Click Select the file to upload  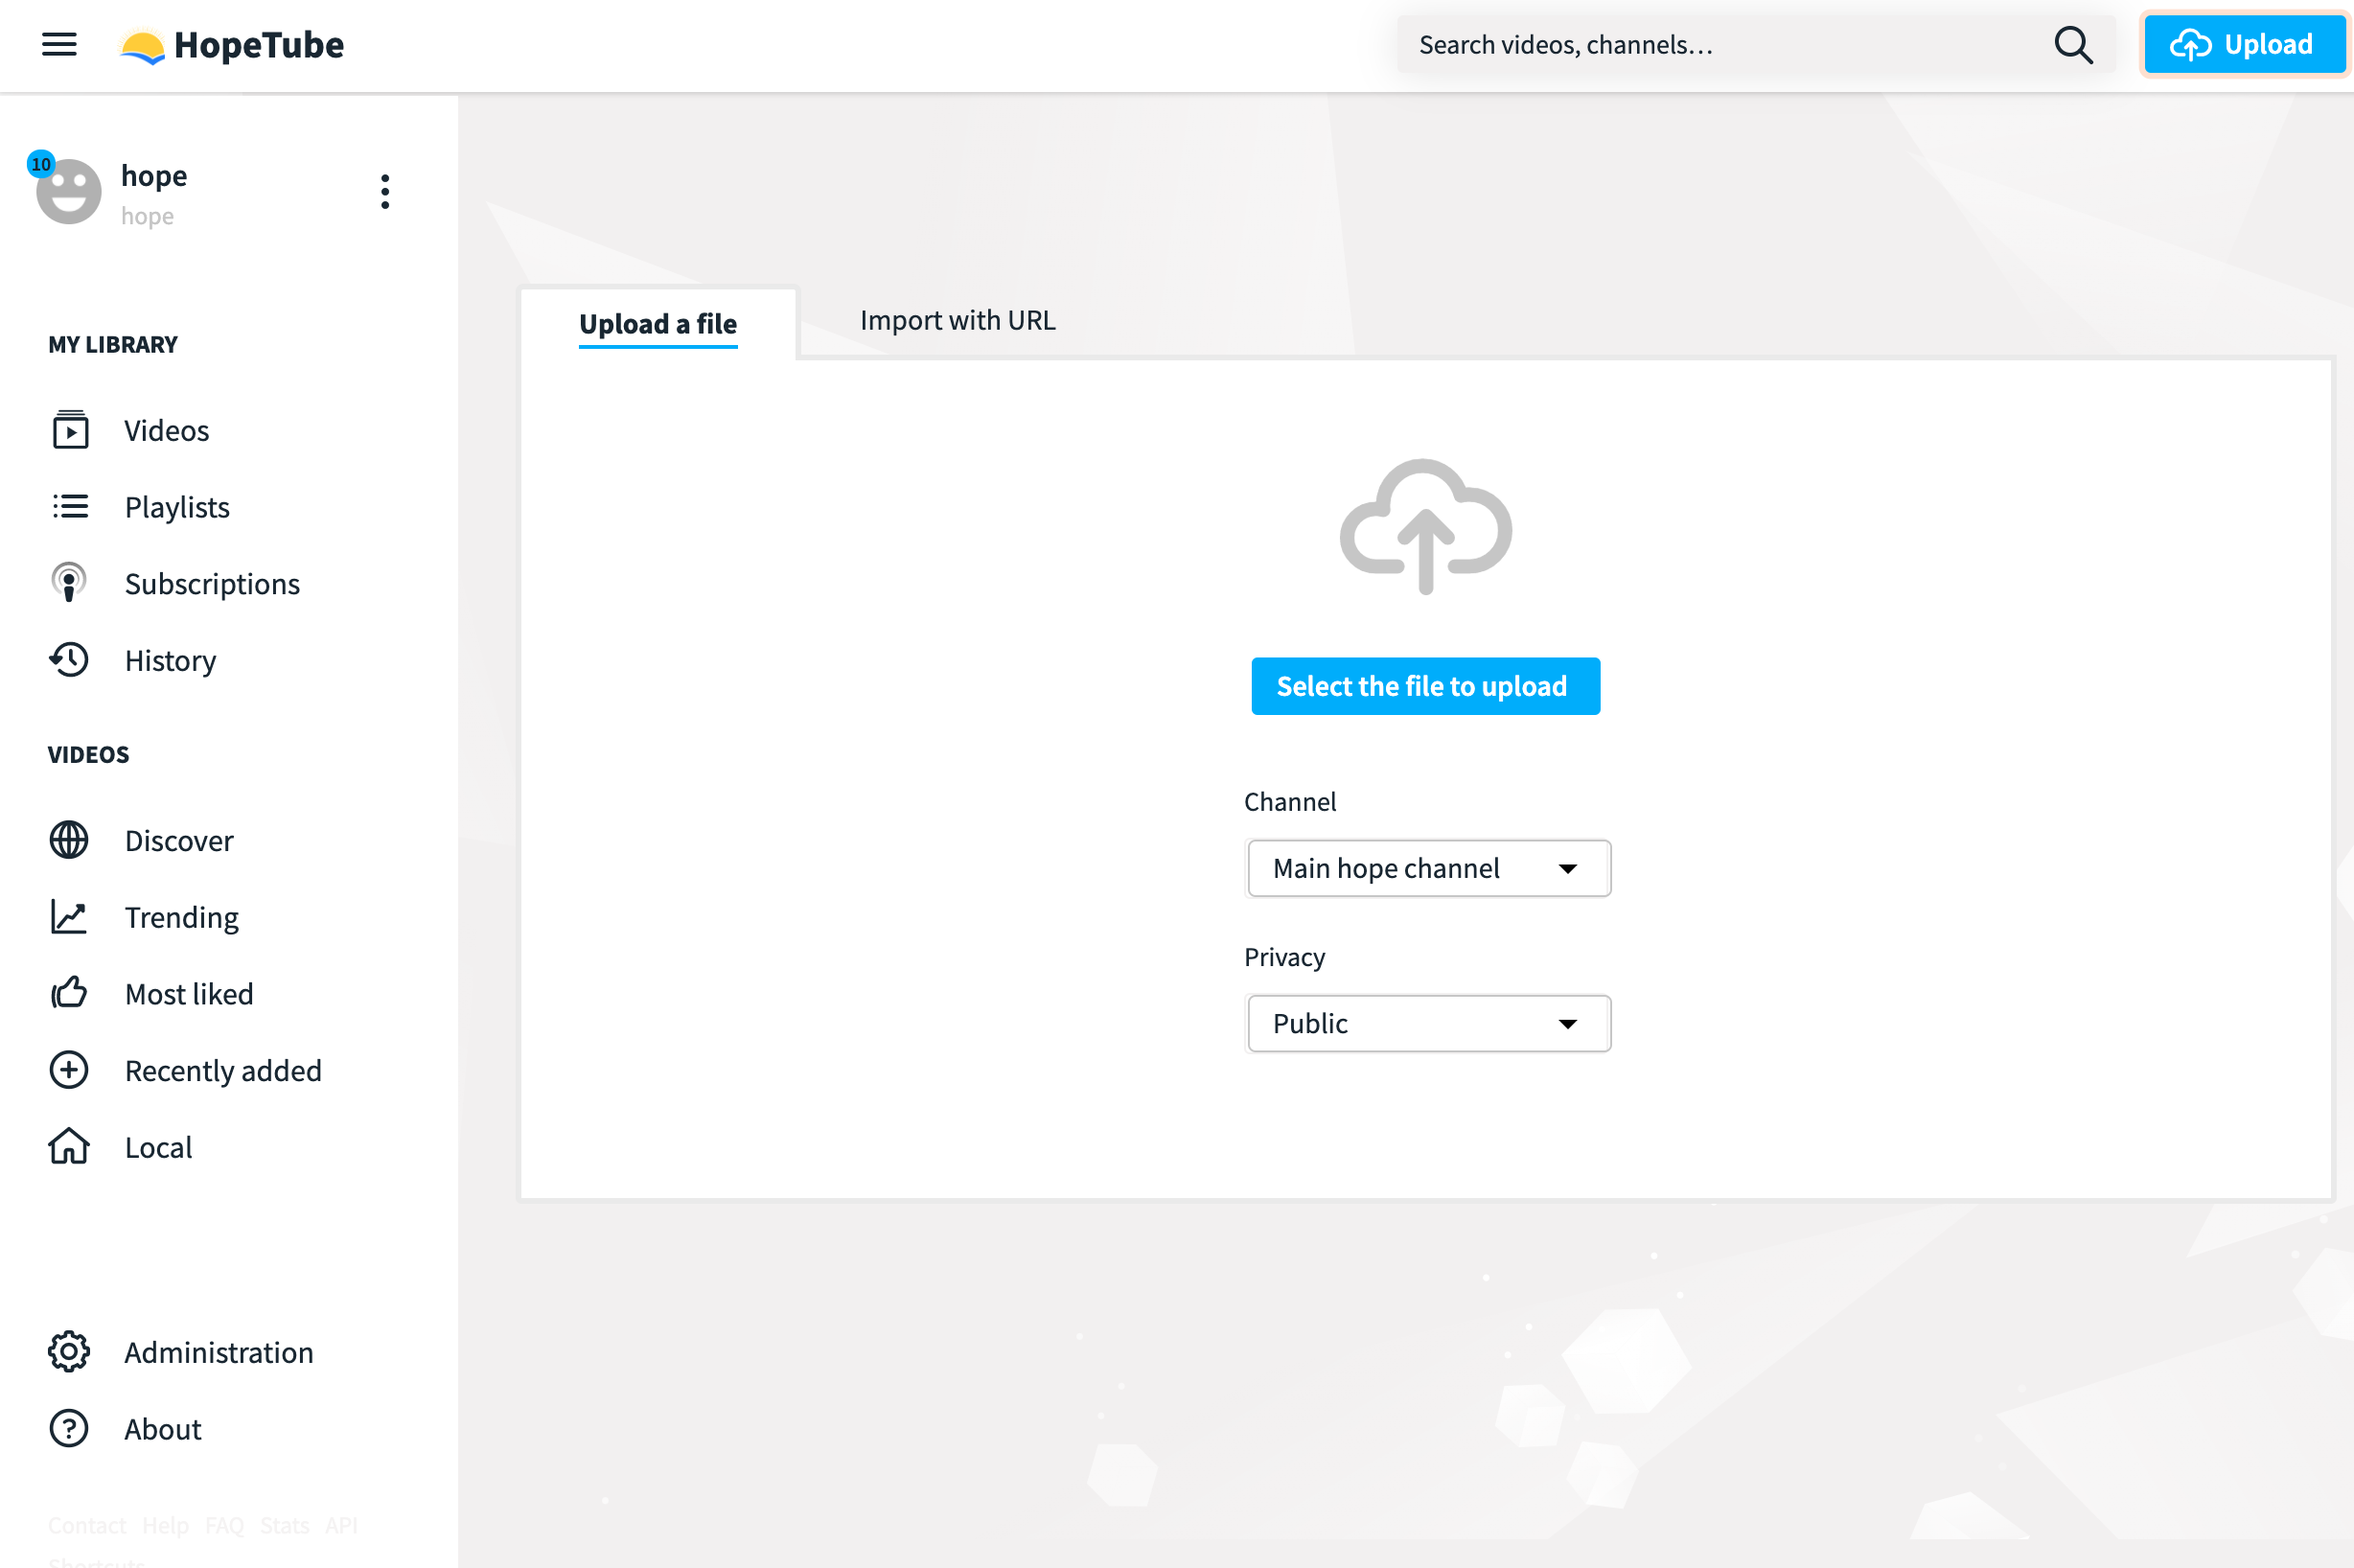click(1424, 686)
